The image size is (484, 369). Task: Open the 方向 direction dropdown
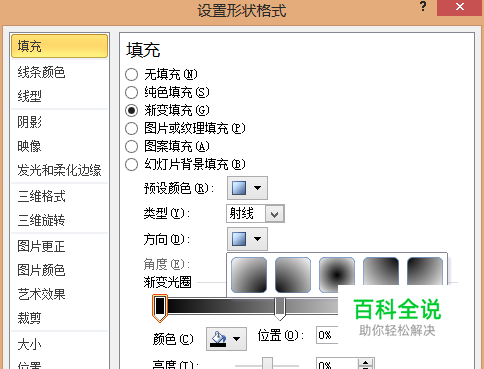[x=247, y=239]
